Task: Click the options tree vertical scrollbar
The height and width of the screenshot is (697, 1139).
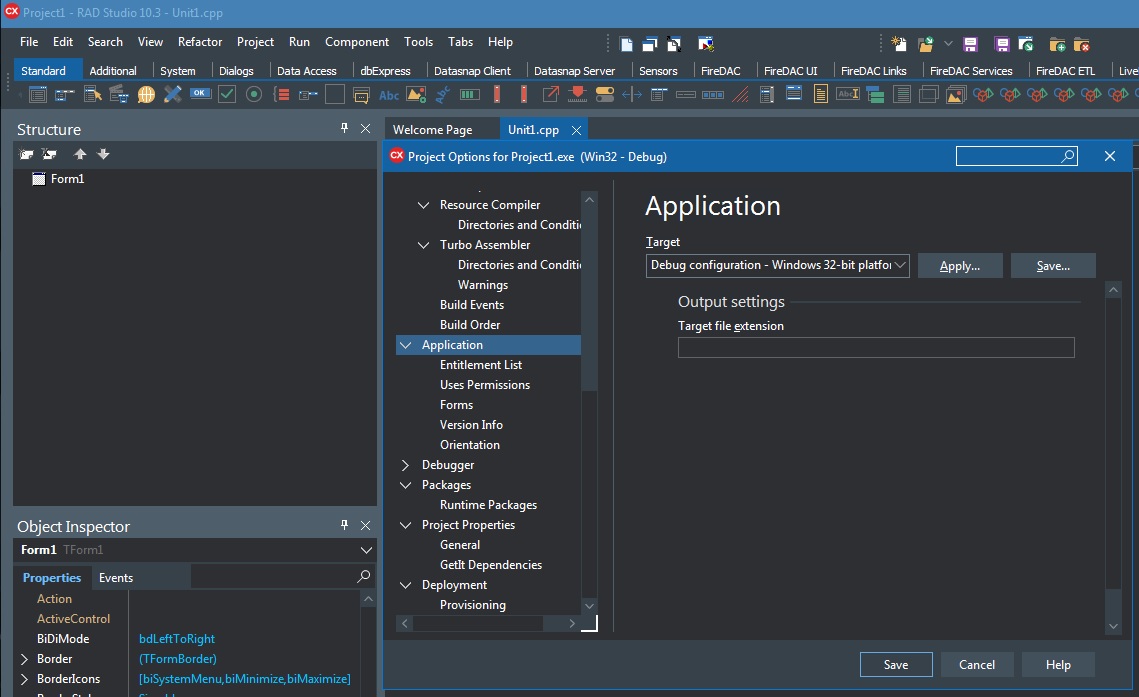Action: click(x=589, y=402)
